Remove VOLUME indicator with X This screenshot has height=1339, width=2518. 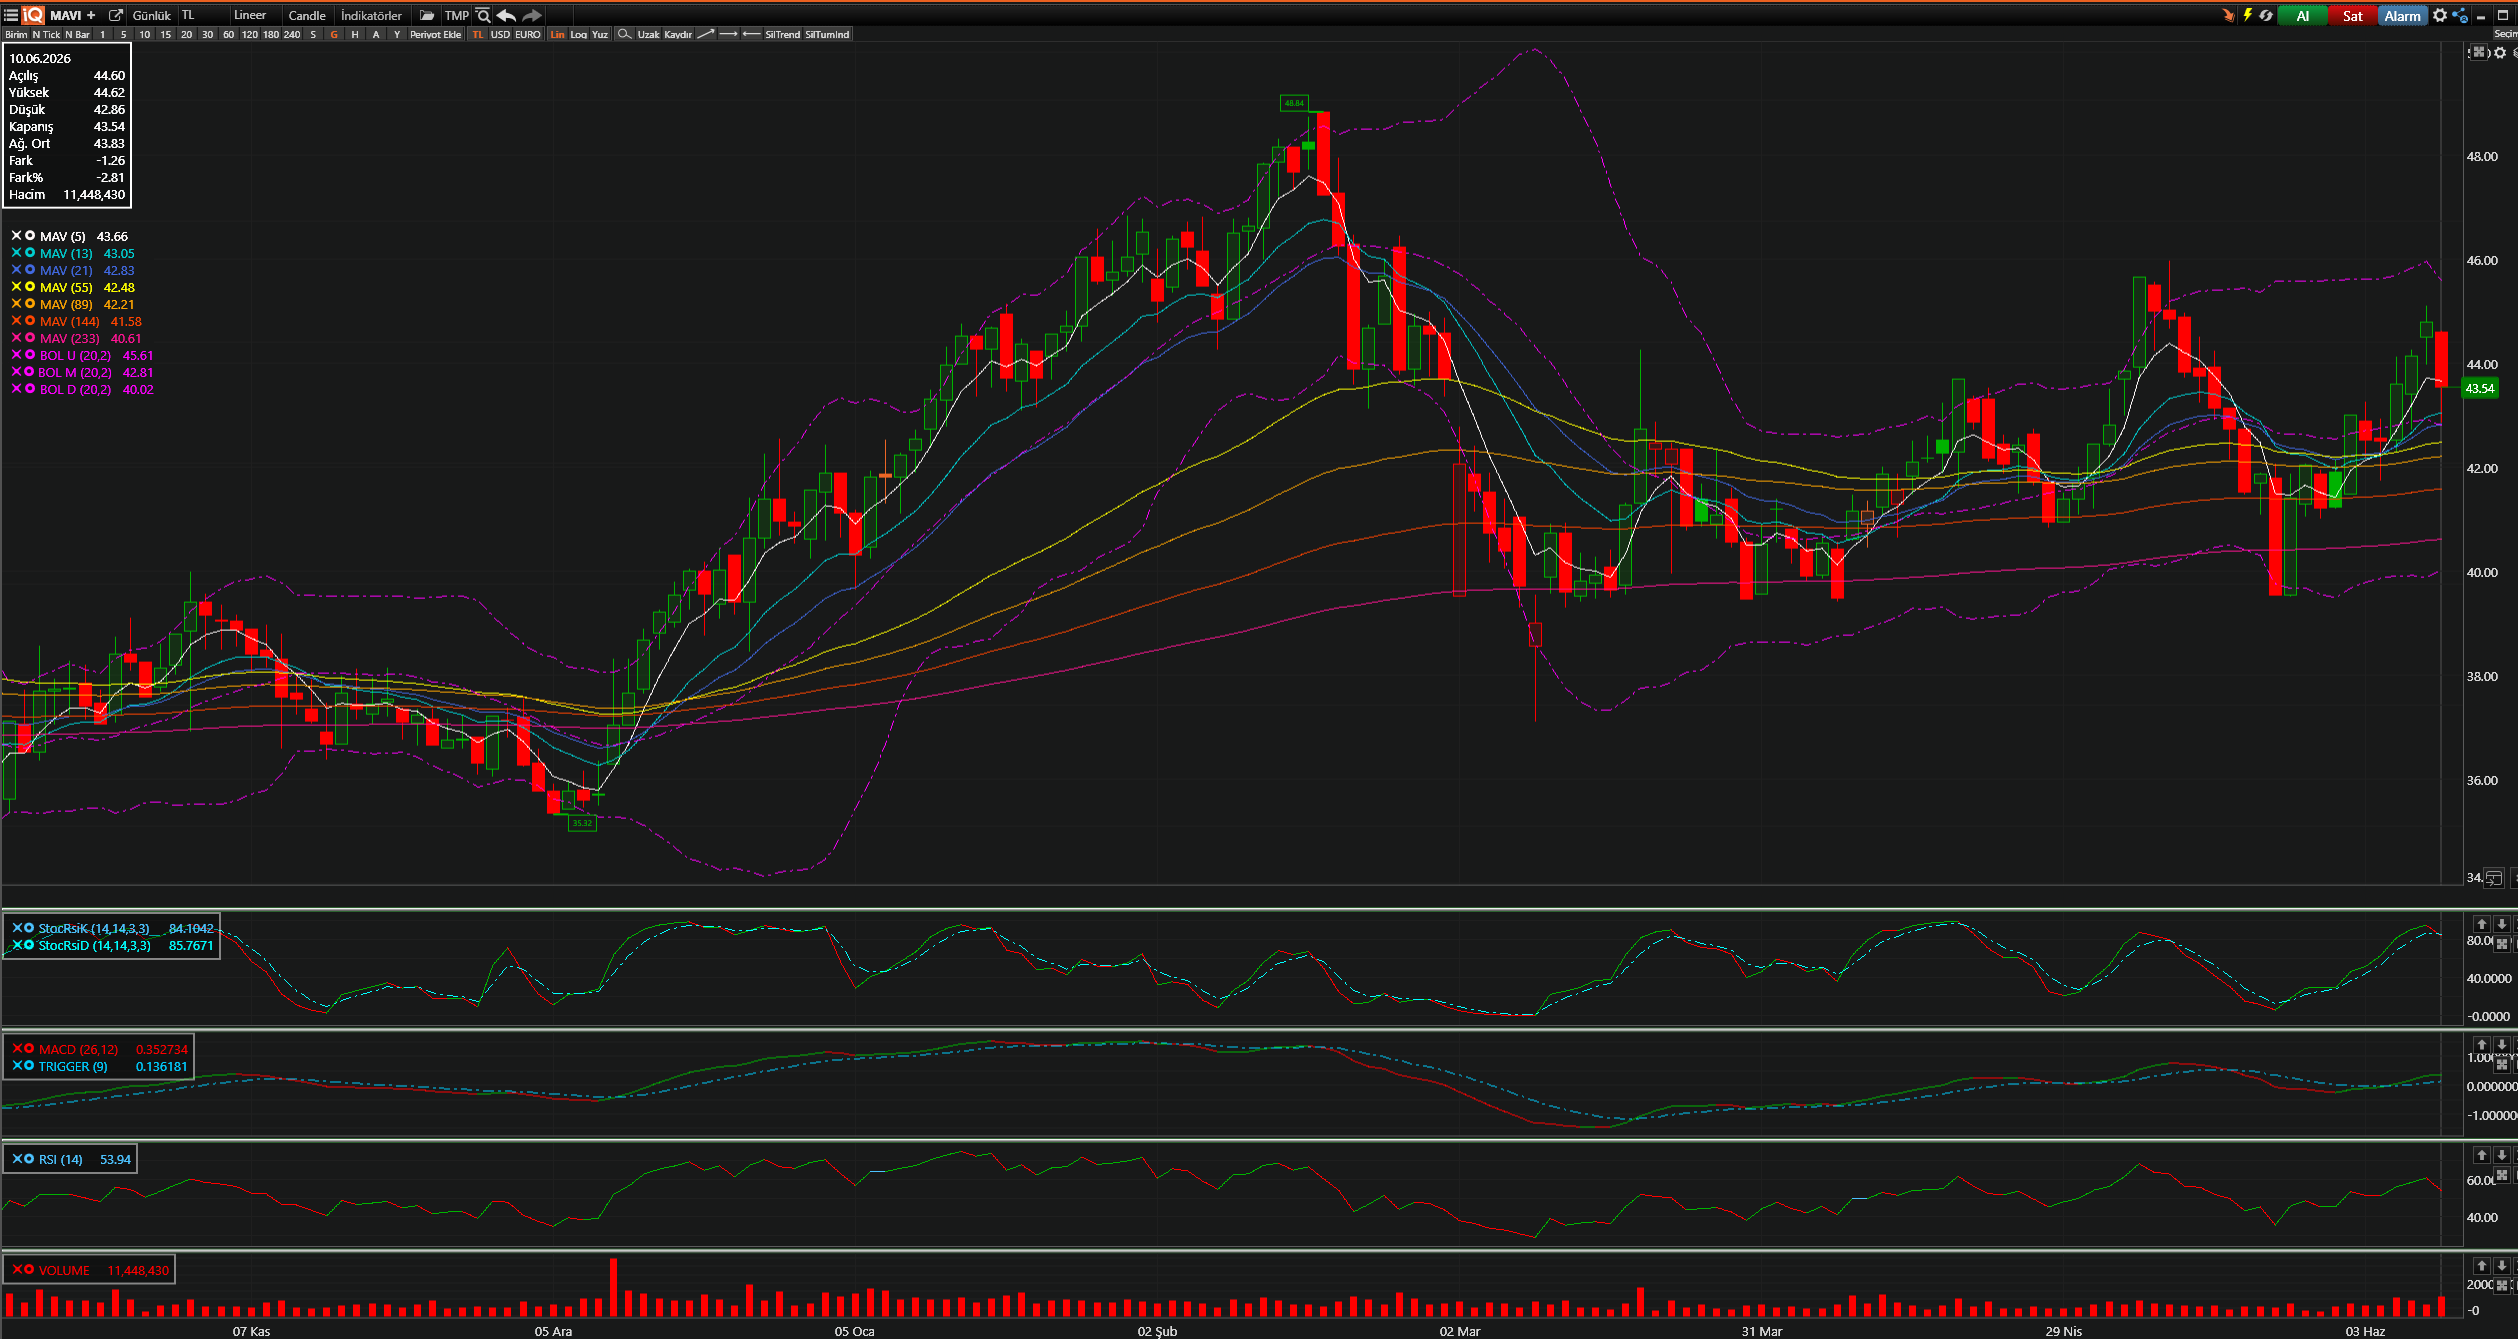[x=16, y=1270]
